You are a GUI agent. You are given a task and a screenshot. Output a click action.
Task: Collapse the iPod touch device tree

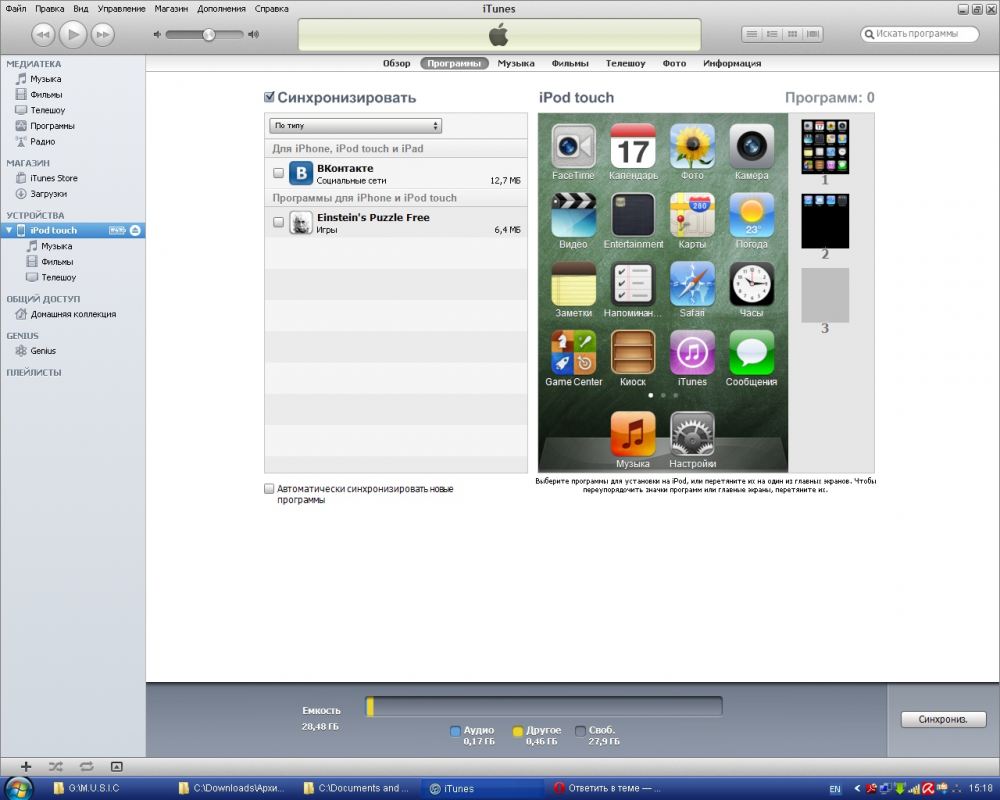[x=9, y=230]
